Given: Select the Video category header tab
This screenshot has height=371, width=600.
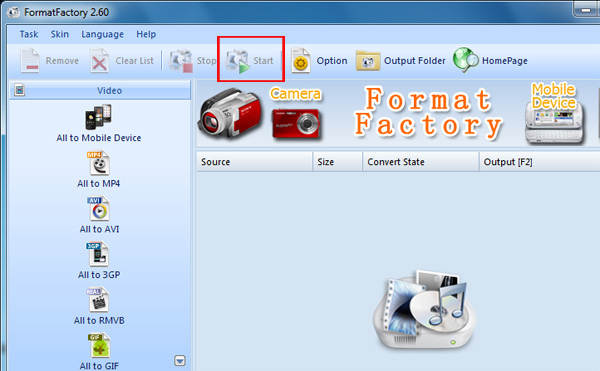Looking at the screenshot, I should coord(100,90).
